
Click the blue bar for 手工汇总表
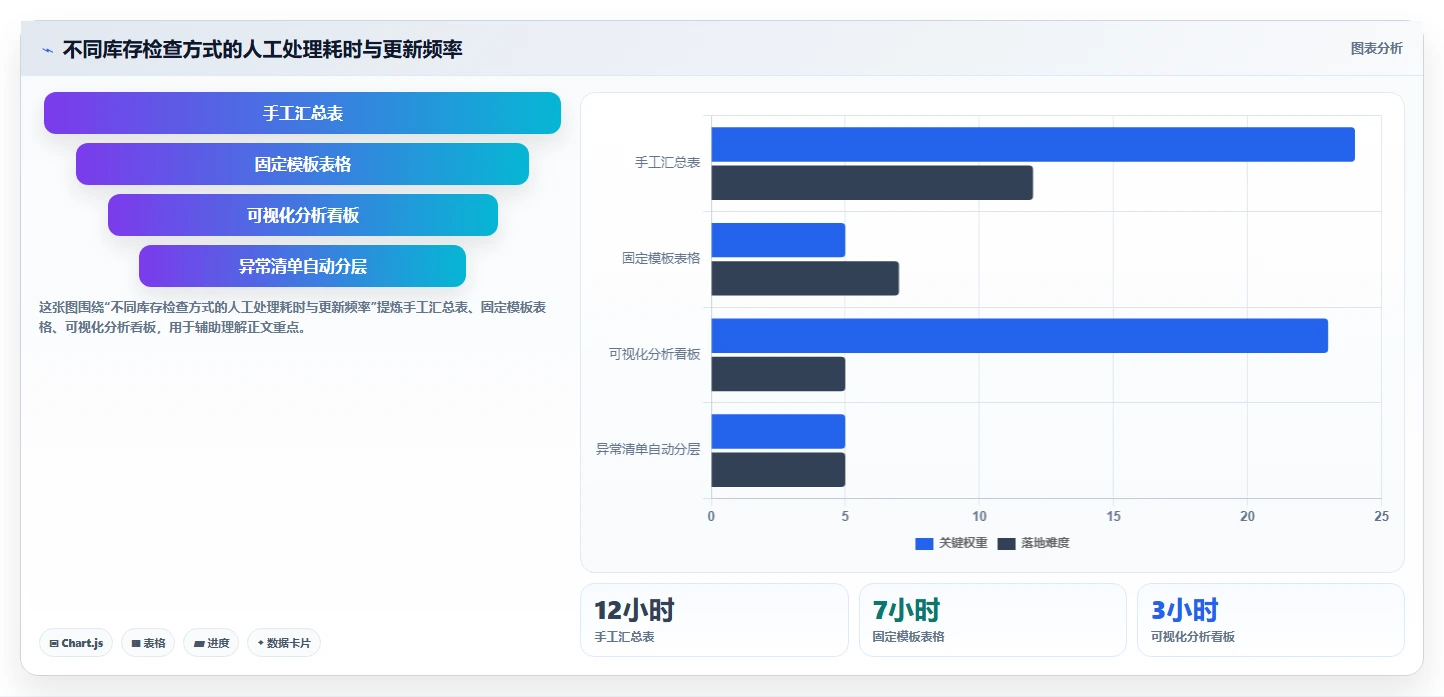pos(1033,144)
